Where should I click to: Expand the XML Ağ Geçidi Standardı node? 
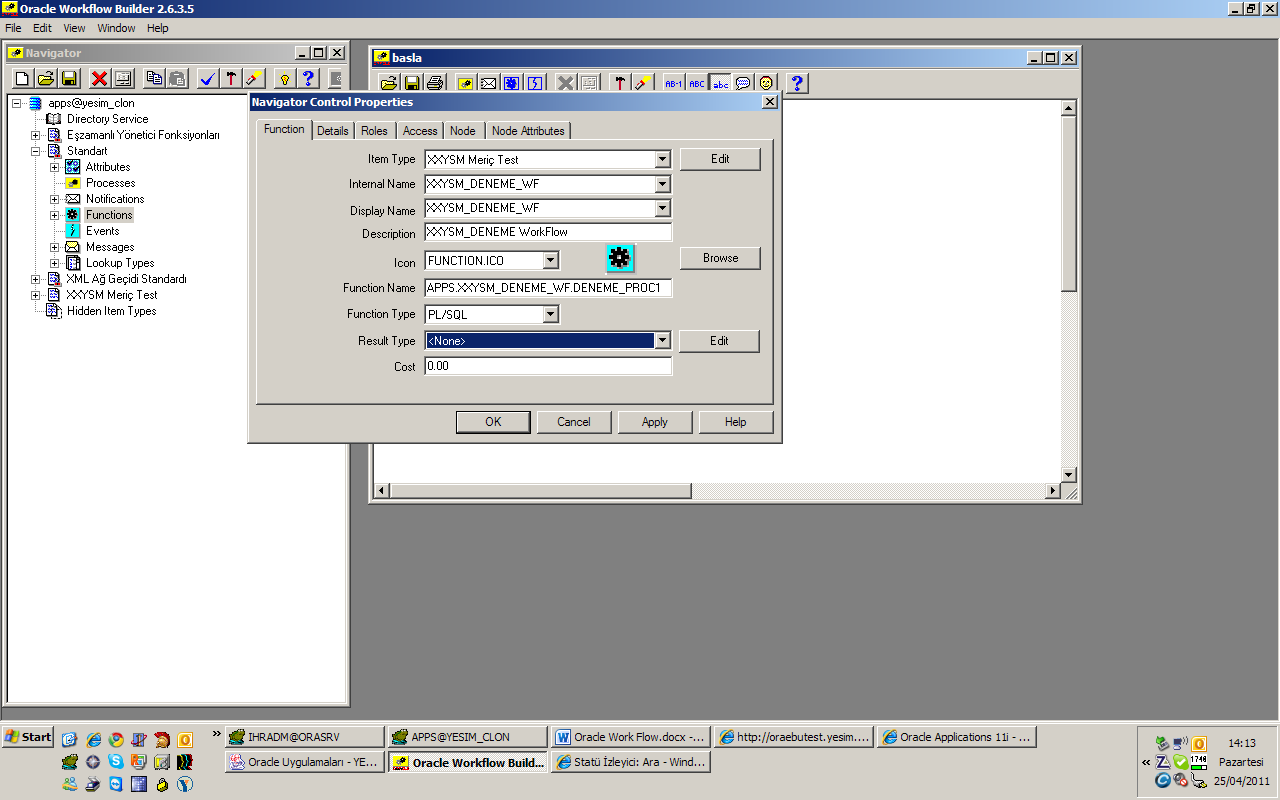pyautogui.click(x=36, y=279)
